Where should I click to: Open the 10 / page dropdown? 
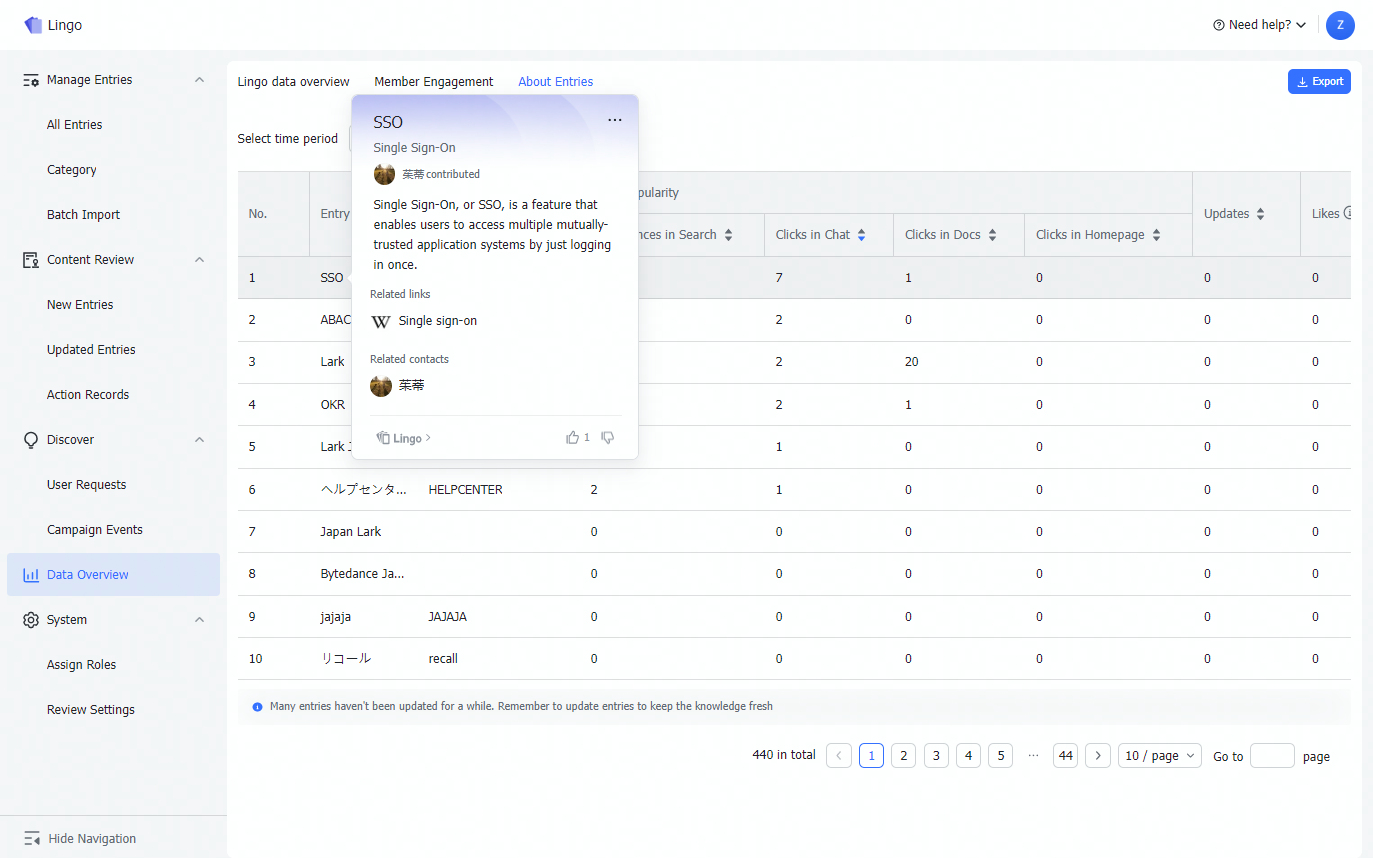tap(1159, 755)
